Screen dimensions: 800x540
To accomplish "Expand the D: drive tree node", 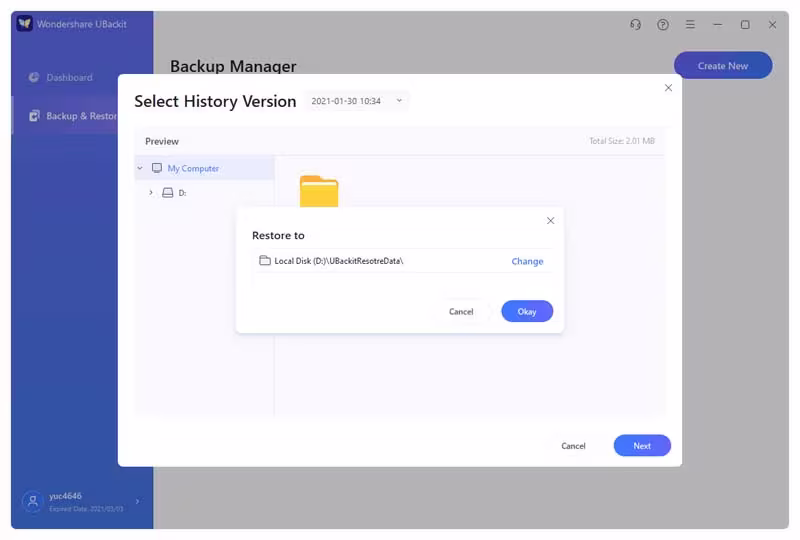I will pos(151,192).
